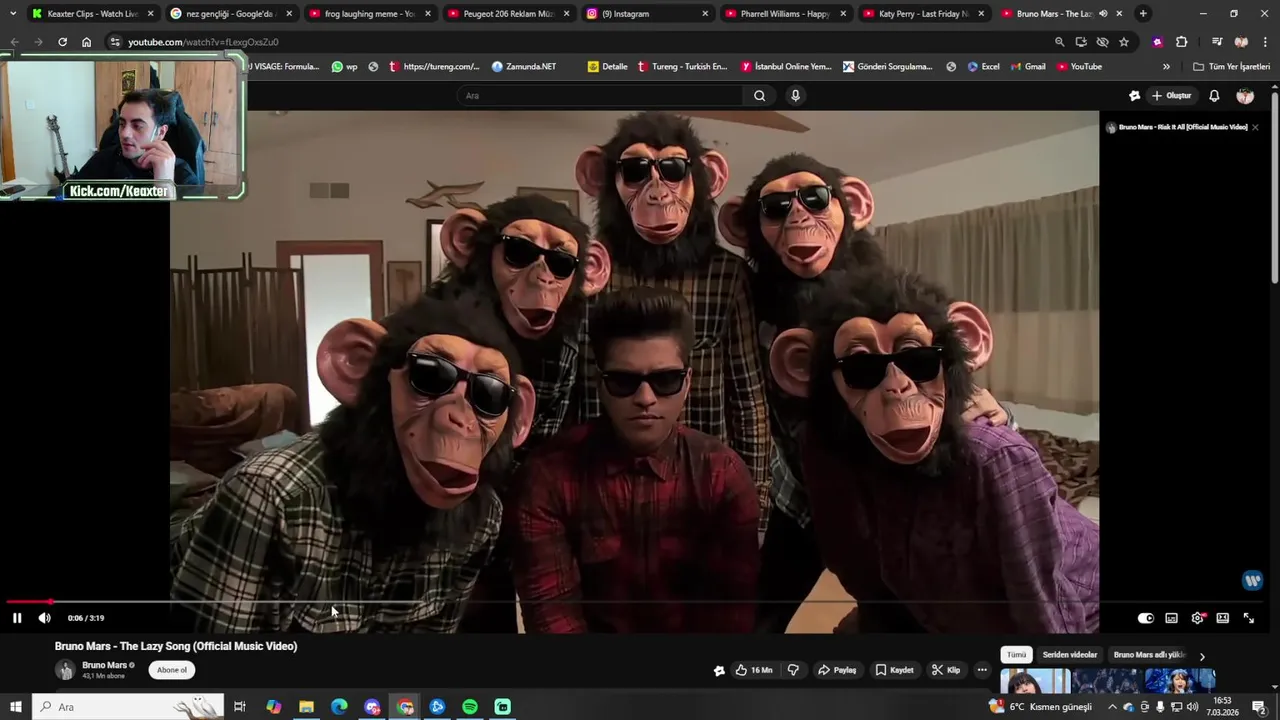This screenshot has width=1280, height=720.
Task: Open Windows notification center
Action: coord(1259,707)
